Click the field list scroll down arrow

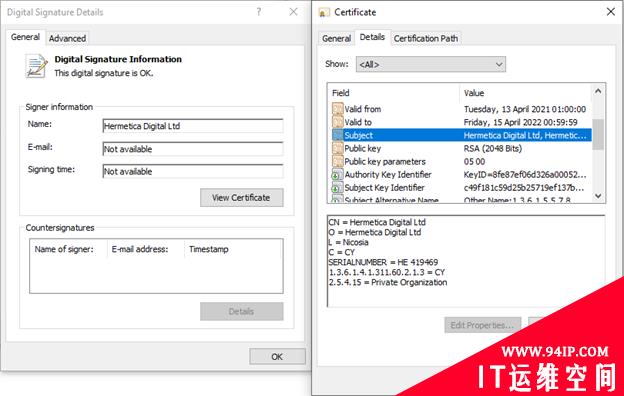598,196
